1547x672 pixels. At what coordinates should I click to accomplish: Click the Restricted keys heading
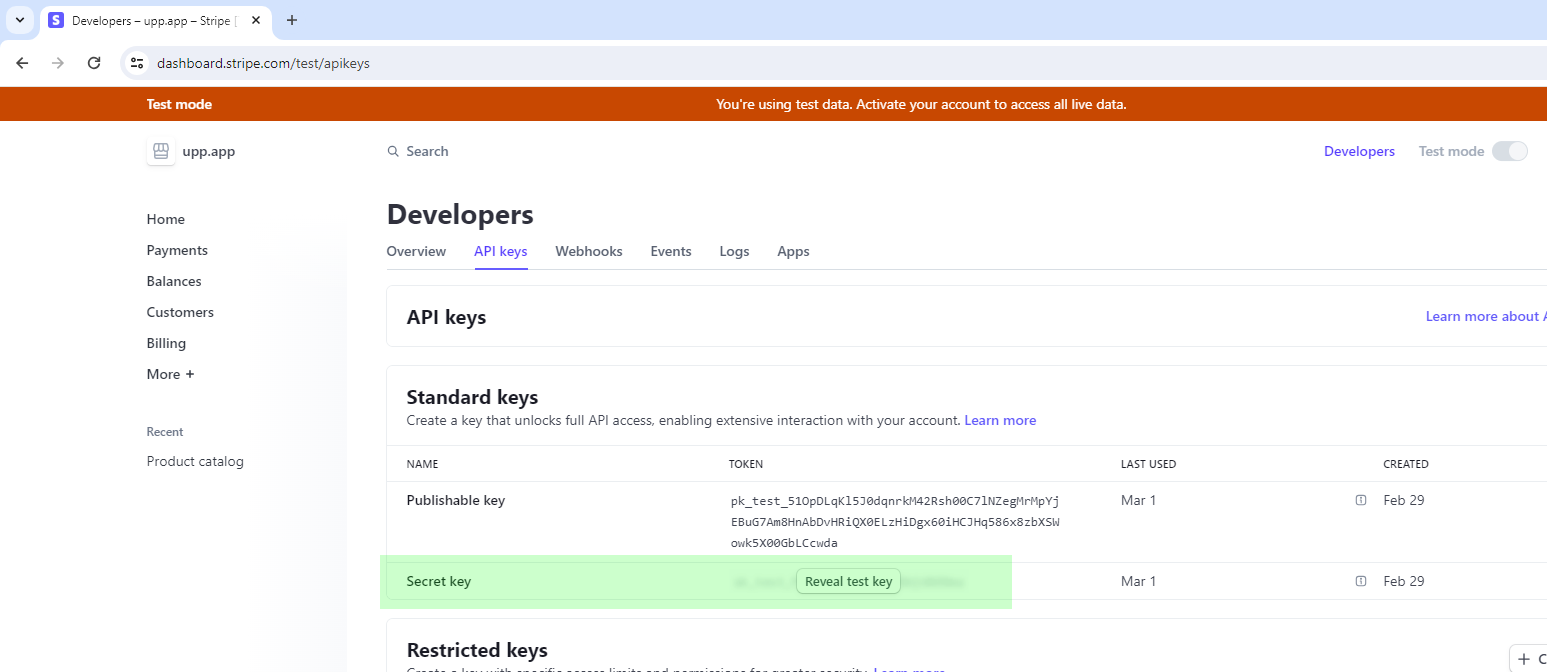coord(477,650)
